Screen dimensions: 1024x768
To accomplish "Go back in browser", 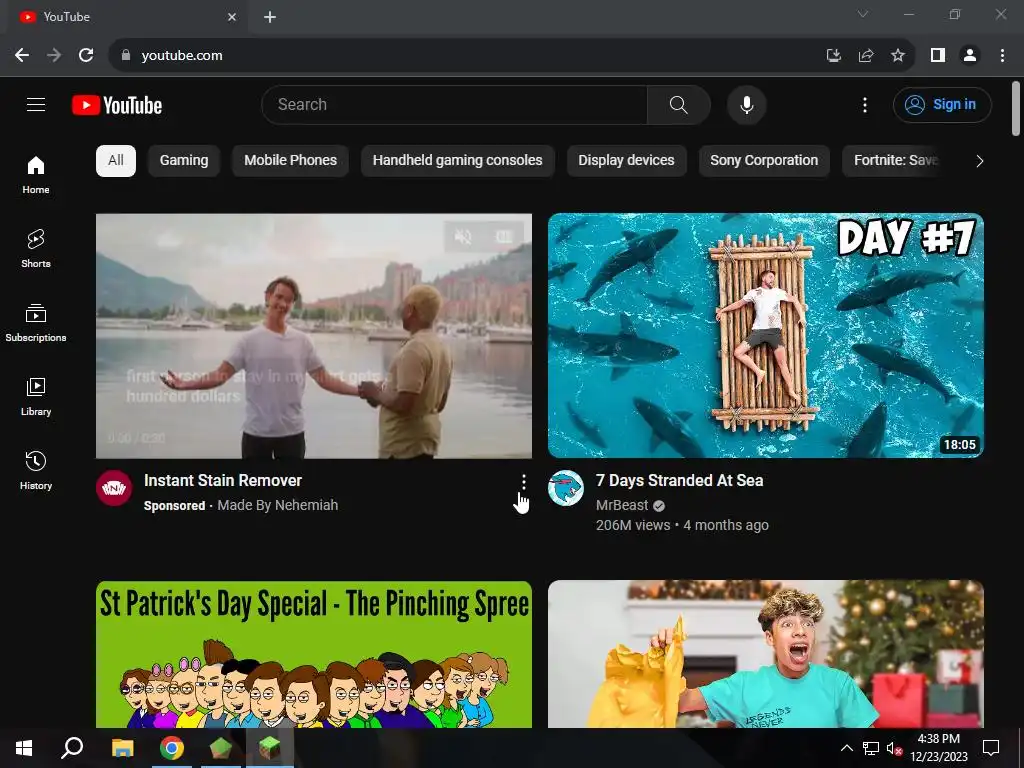I will click(22, 56).
